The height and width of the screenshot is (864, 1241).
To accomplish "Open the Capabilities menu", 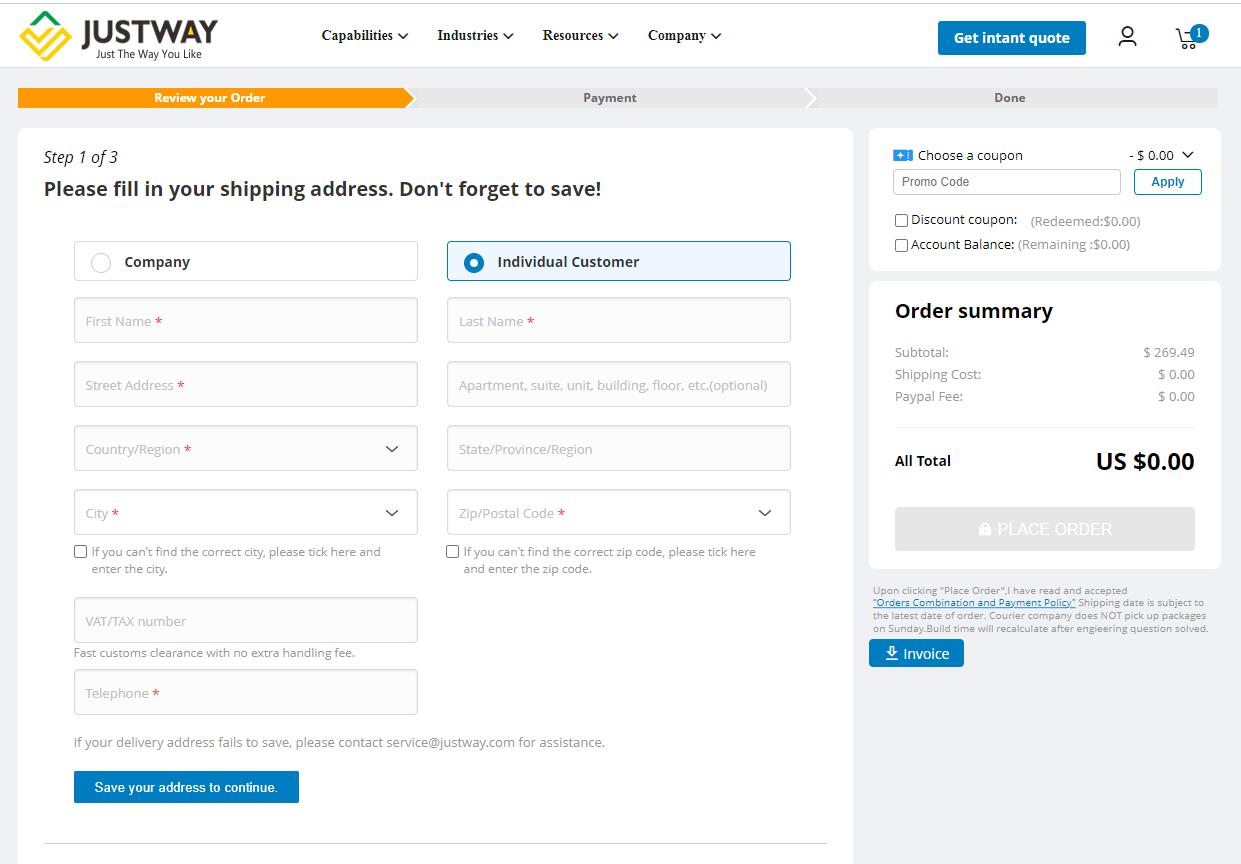I will pyautogui.click(x=364, y=36).
